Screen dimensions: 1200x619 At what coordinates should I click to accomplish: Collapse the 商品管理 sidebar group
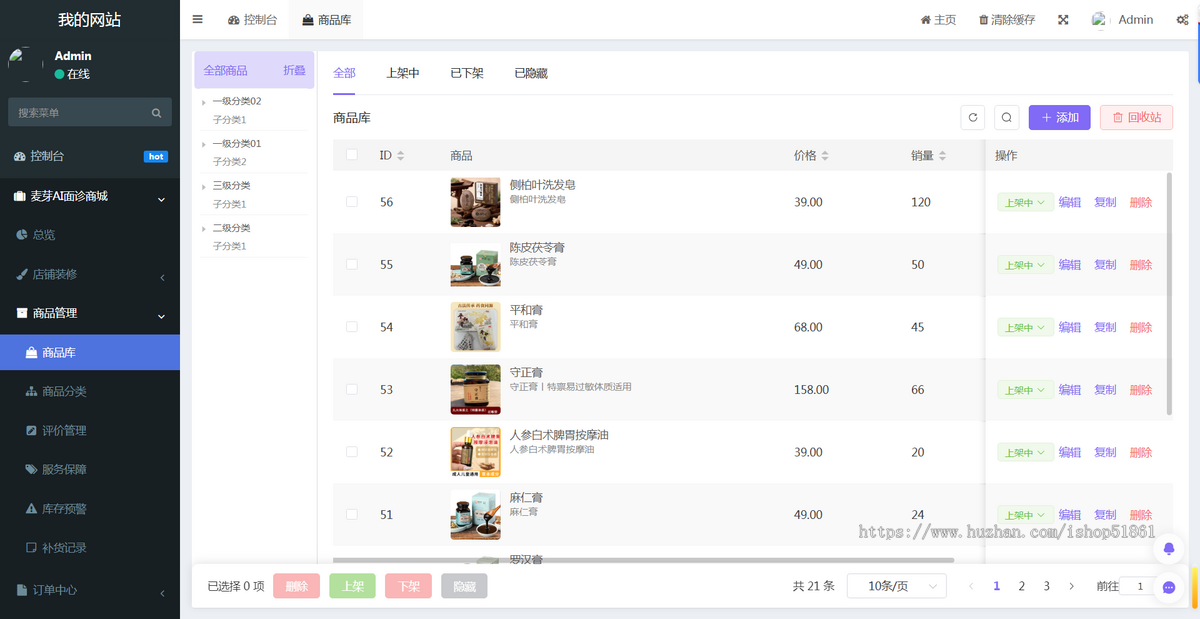click(x=90, y=313)
